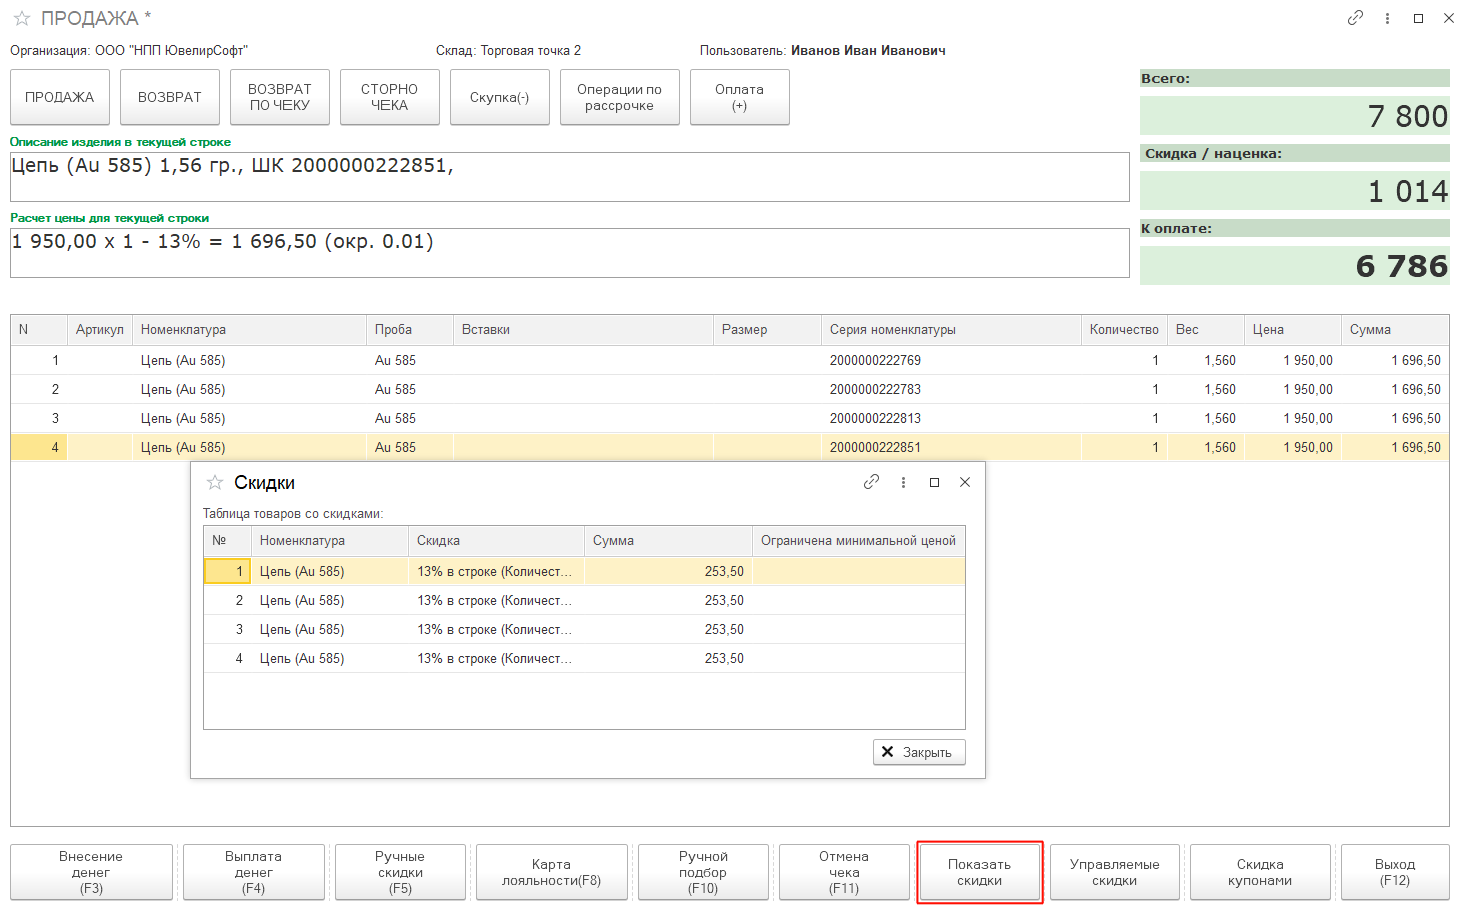This screenshot has height=909, width=1462.
Task: Click К оплате amount 6 786
Action: point(1295,266)
